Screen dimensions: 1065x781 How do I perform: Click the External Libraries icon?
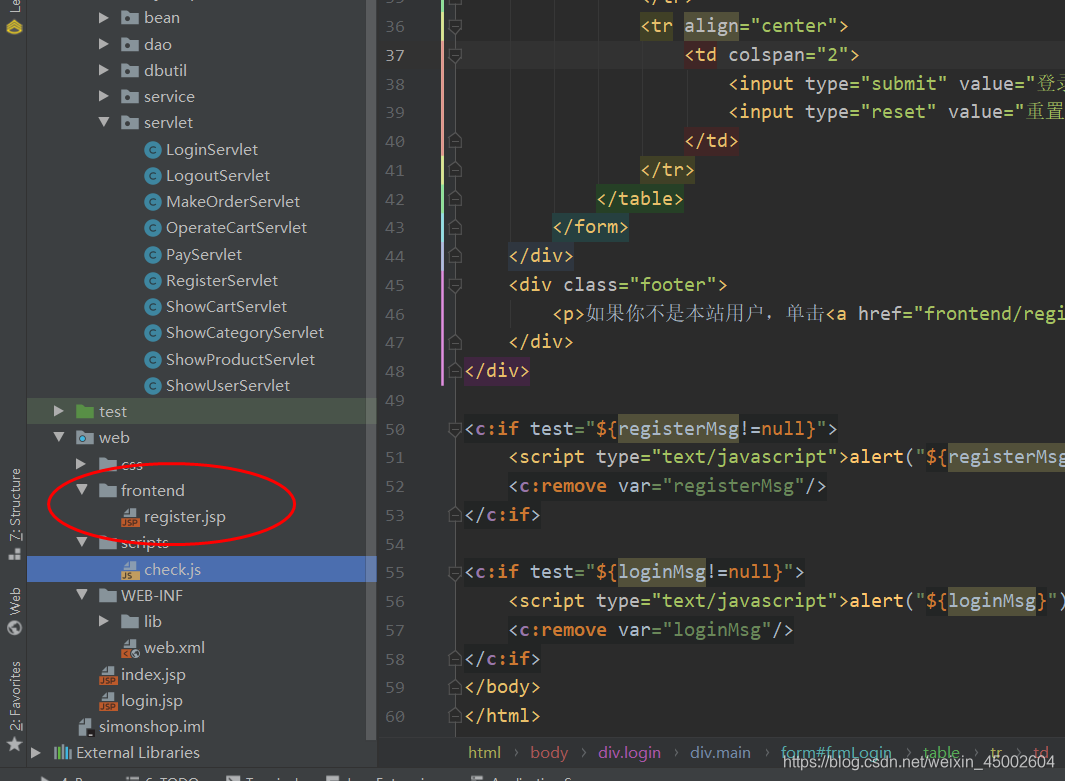[63, 752]
